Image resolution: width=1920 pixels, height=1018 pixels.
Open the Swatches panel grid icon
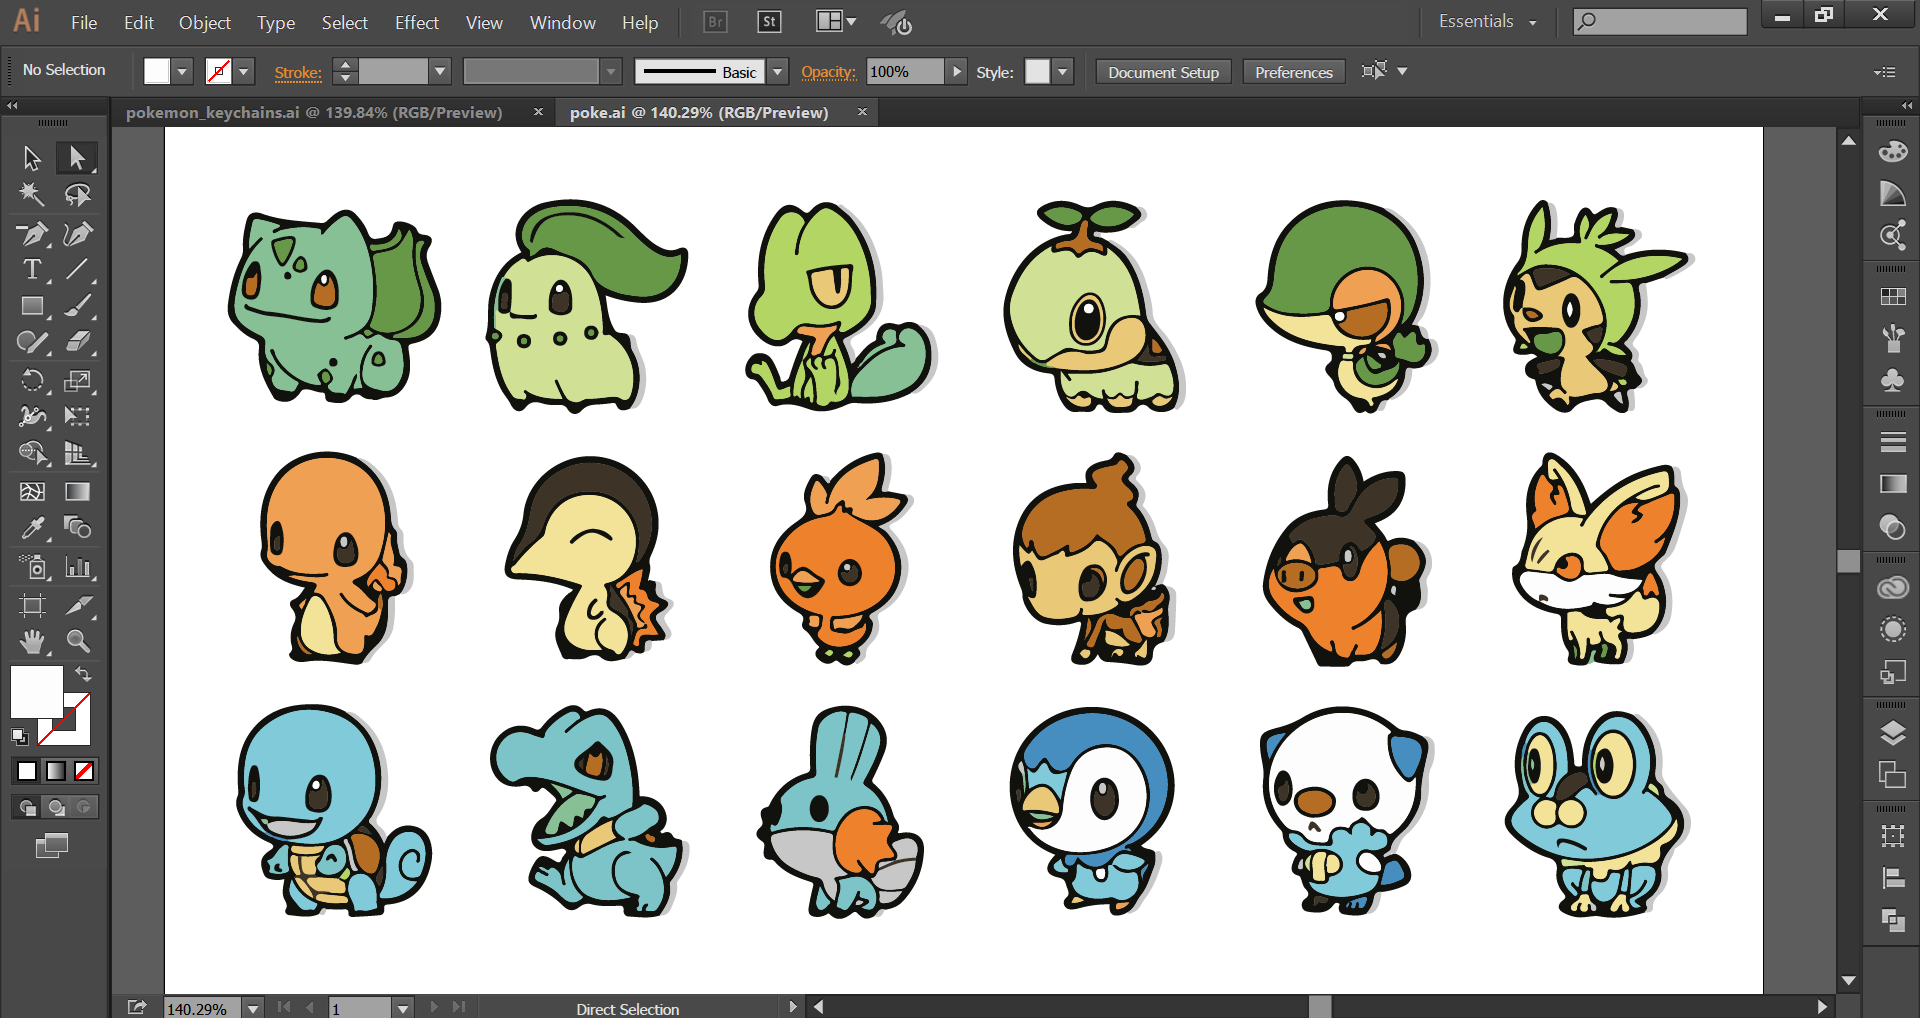(1892, 297)
